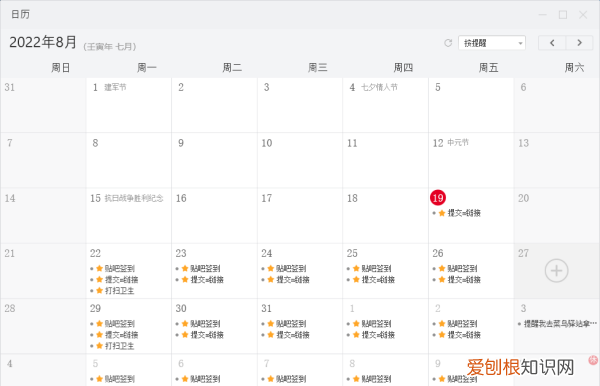Select the August 2 date cell
This screenshot has height=386, width=600.
coord(214,105)
